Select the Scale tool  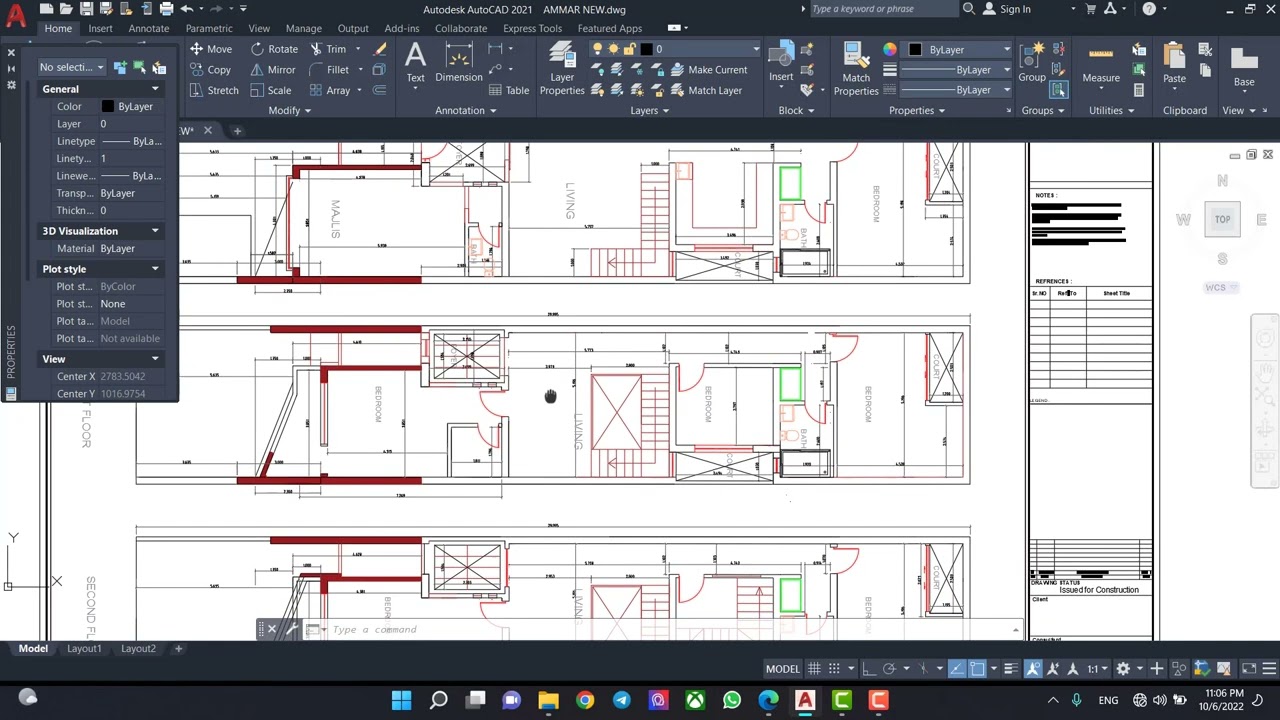coord(271,90)
